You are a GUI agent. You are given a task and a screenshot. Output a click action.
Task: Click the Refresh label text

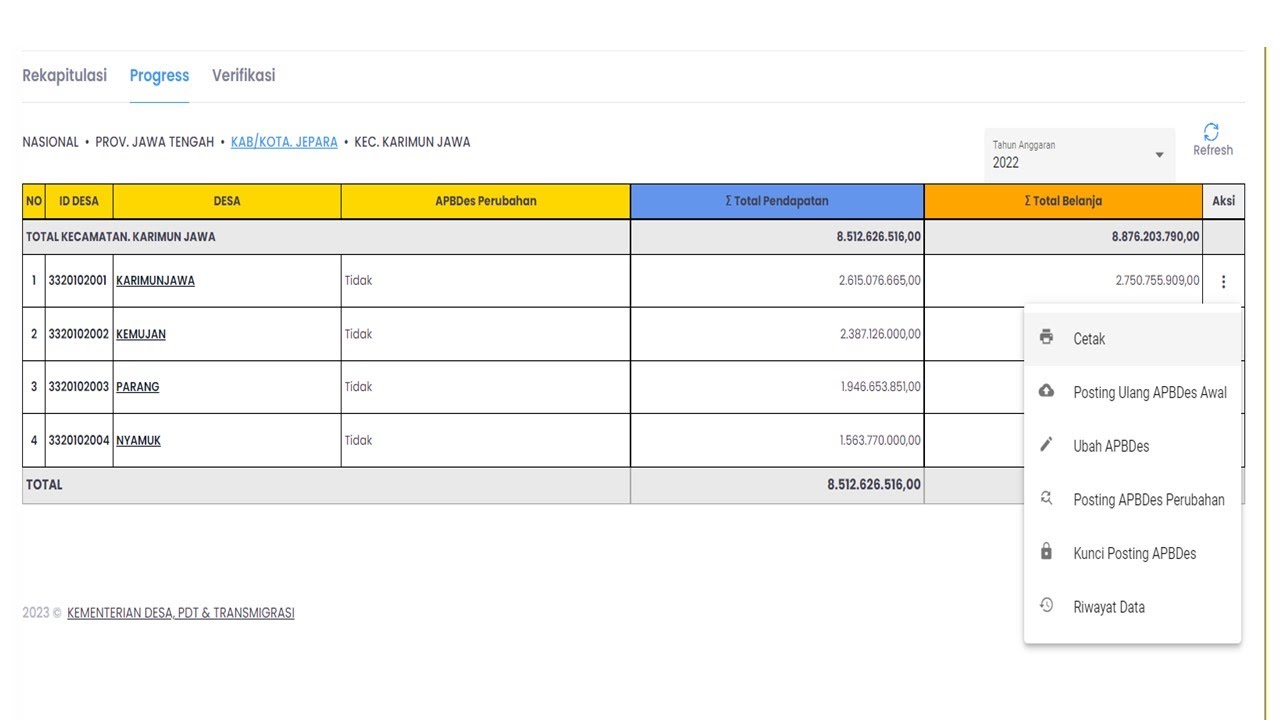pos(1213,151)
